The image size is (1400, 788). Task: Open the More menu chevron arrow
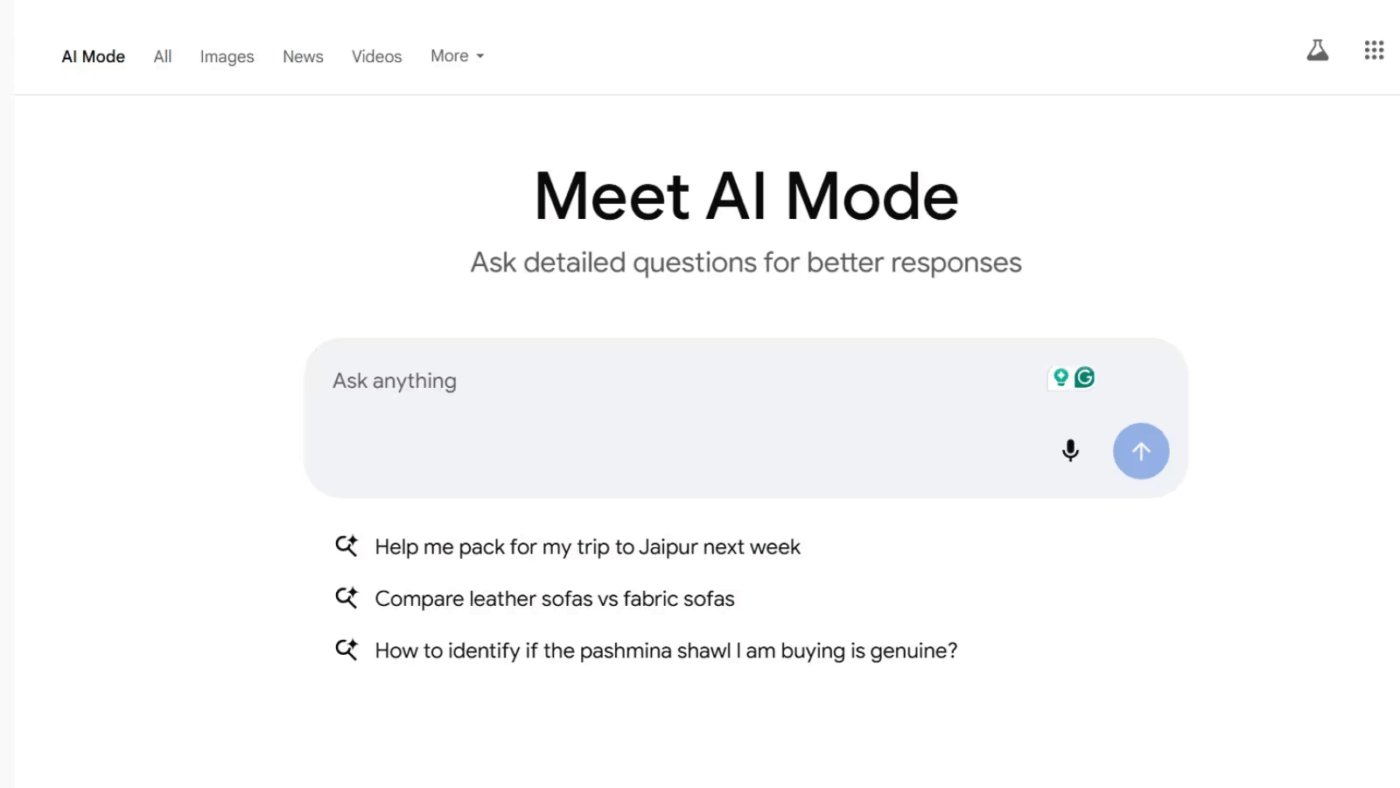coord(480,57)
